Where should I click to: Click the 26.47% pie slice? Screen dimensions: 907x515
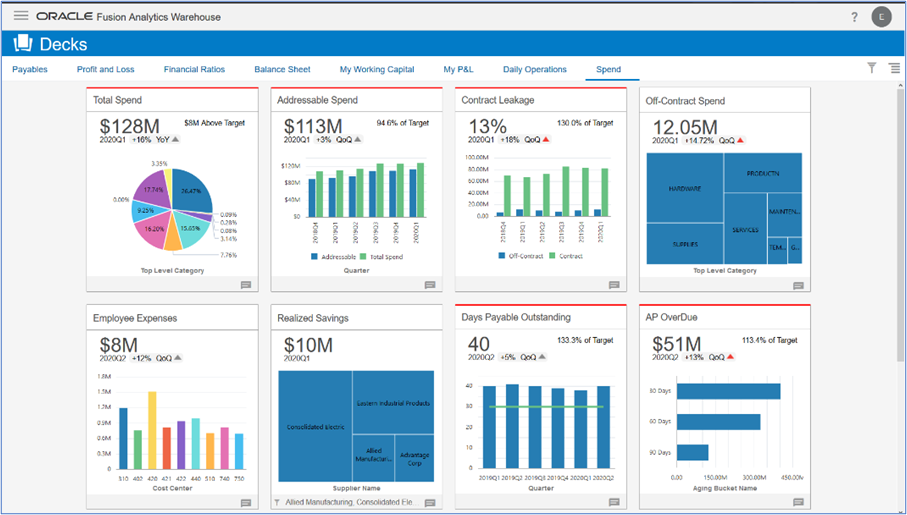pos(191,190)
